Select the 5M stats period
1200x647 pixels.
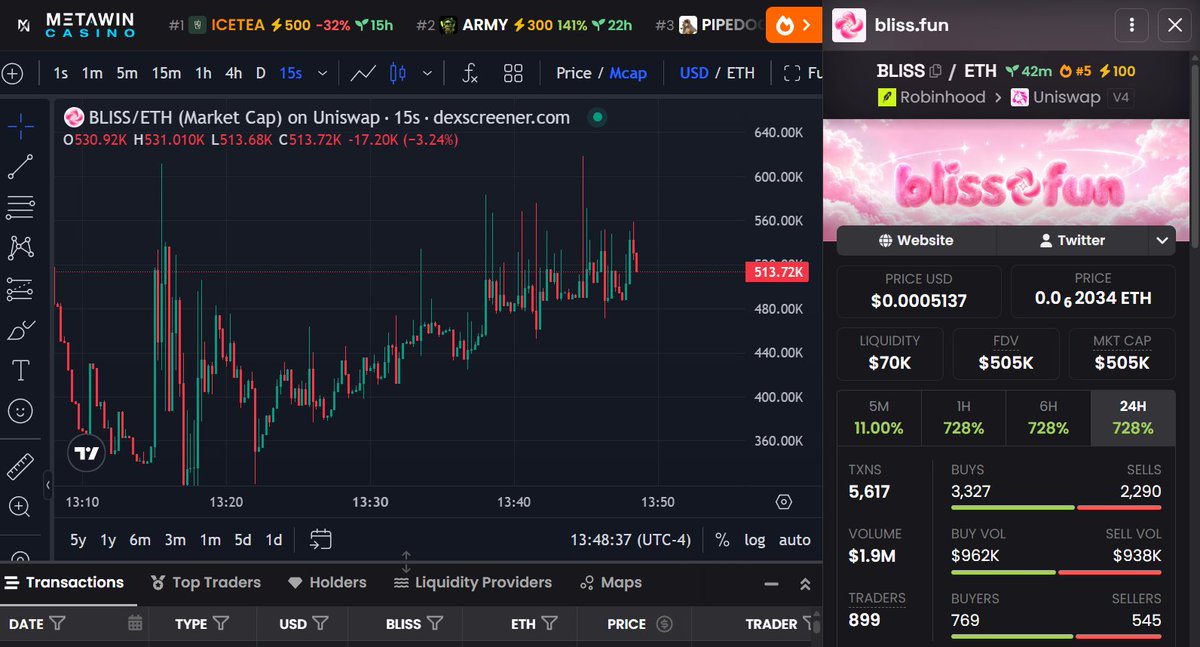click(879, 417)
